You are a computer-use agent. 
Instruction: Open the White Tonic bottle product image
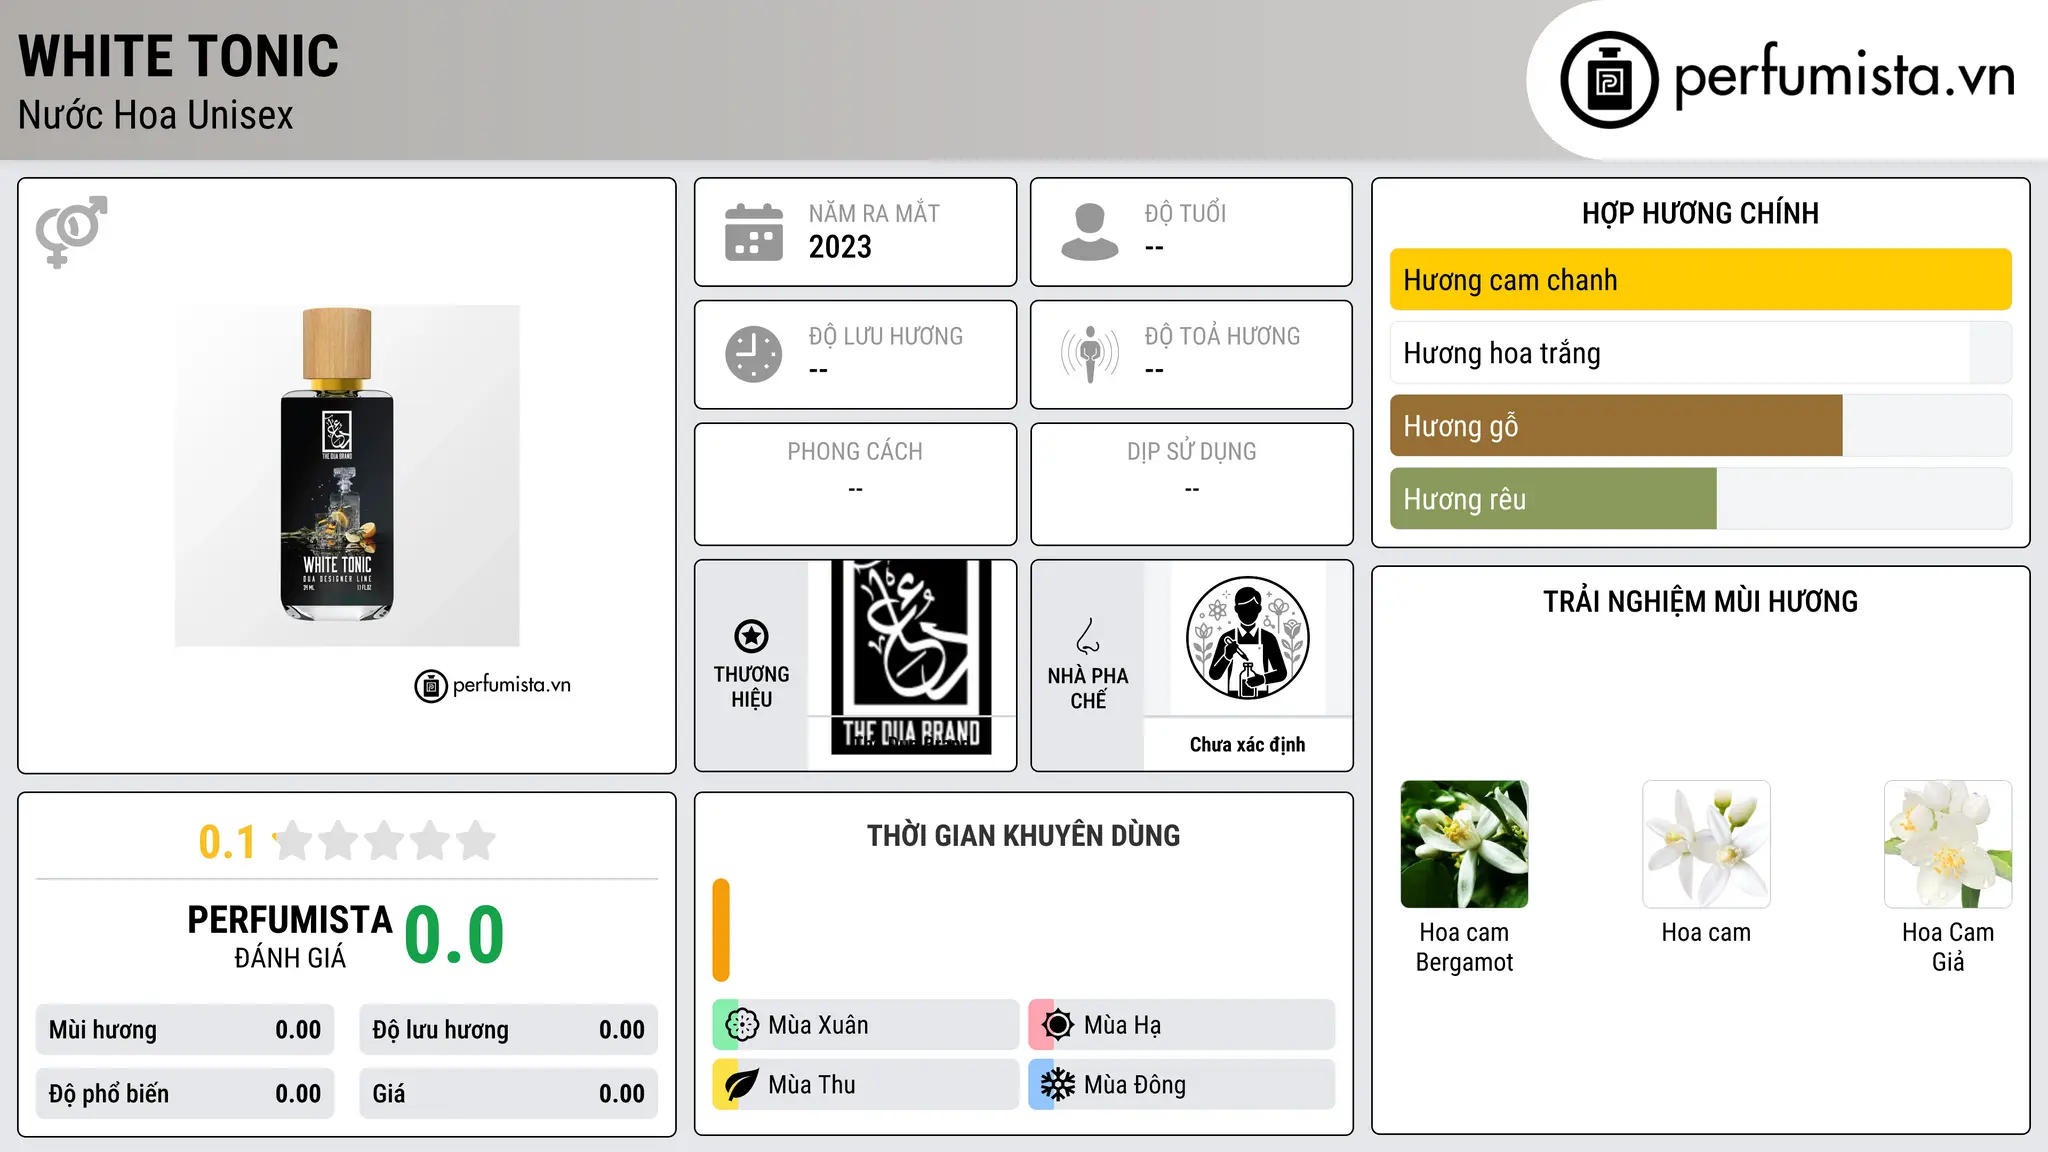pos(347,476)
